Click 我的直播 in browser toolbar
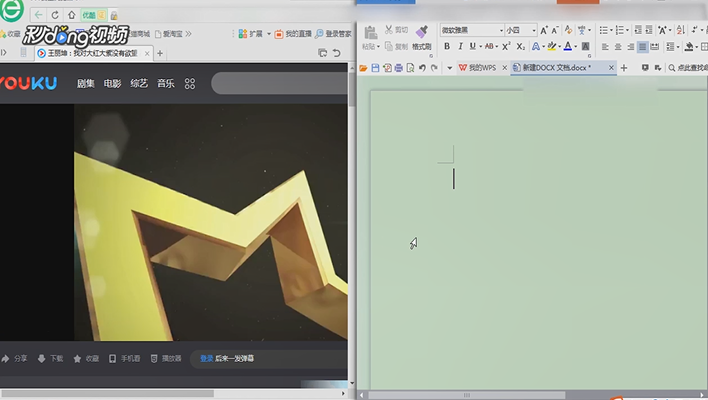 pos(293,33)
